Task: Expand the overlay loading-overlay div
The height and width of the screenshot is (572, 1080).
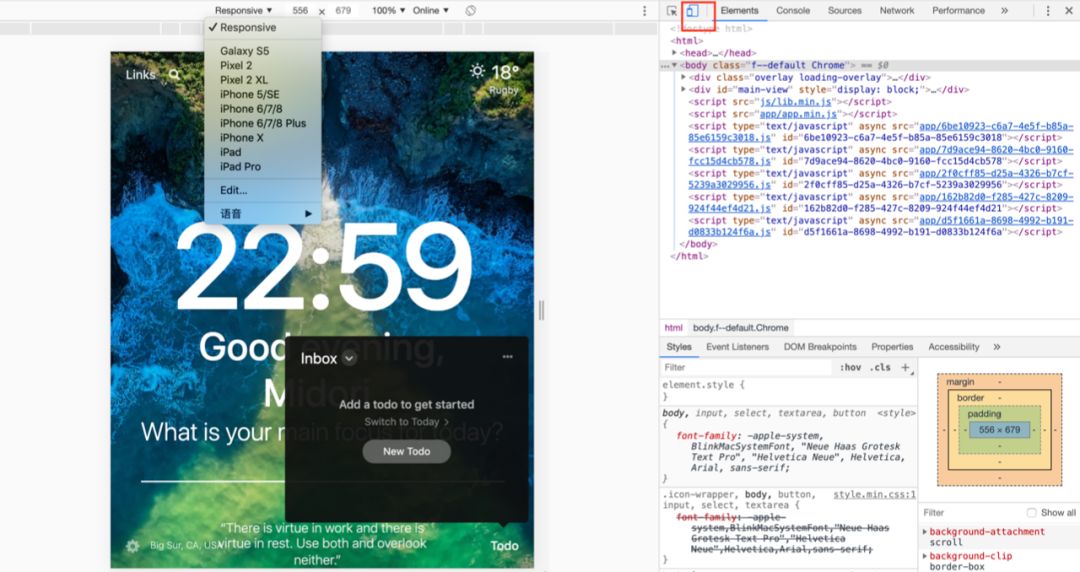Action: click(683, 77)
